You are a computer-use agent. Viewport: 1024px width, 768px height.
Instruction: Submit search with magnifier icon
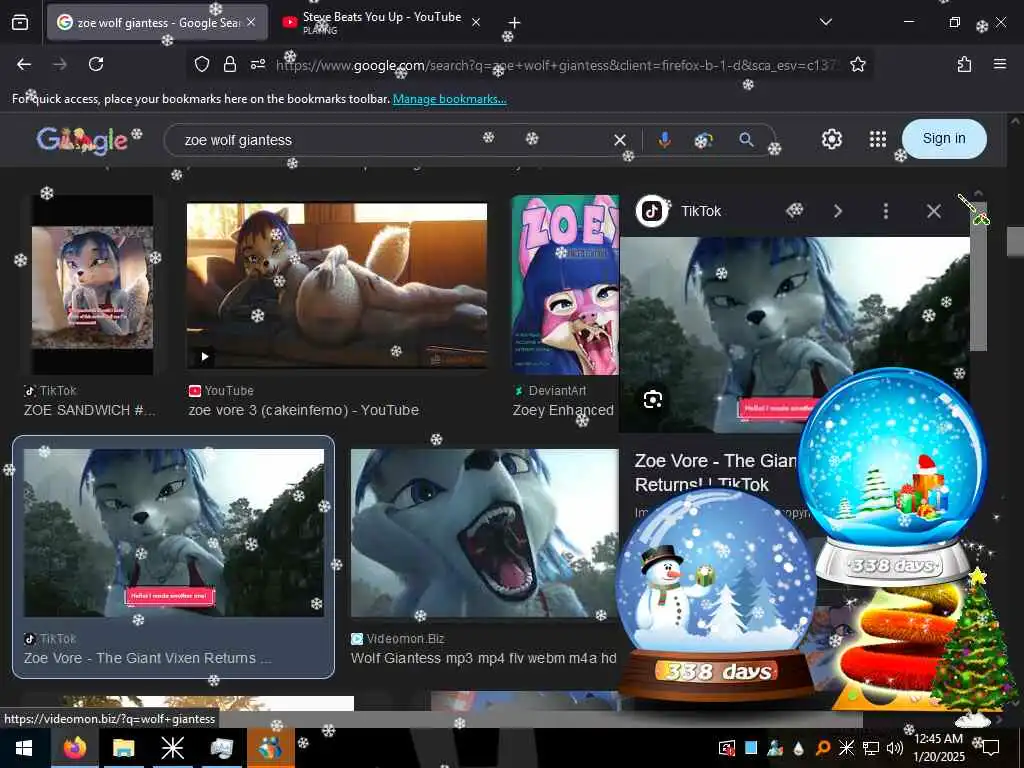[746, 139]
